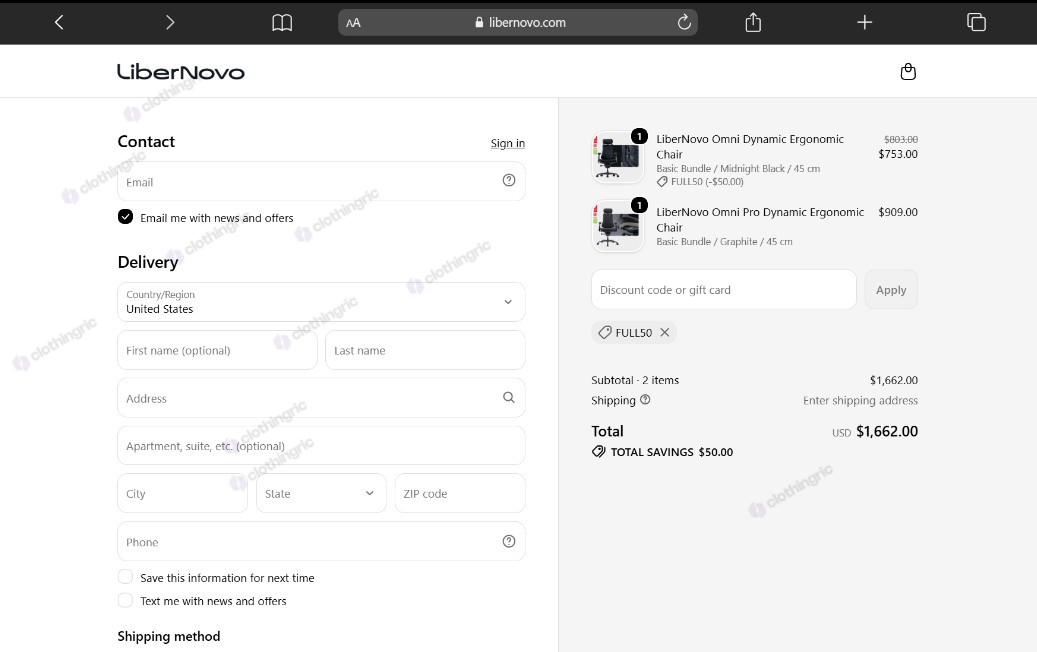
Task: Click the LiberNovo logo
Action: (181, 71)
